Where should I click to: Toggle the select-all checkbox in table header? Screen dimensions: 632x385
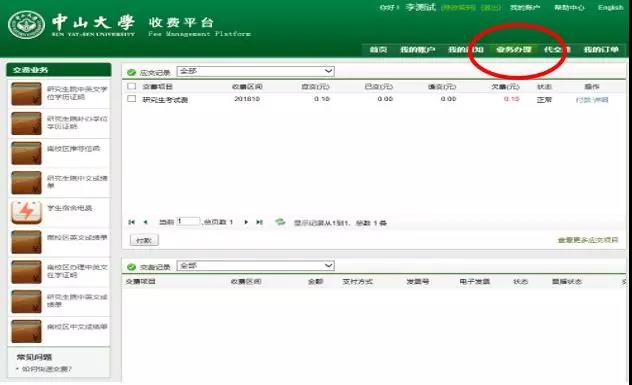(131, 86)
